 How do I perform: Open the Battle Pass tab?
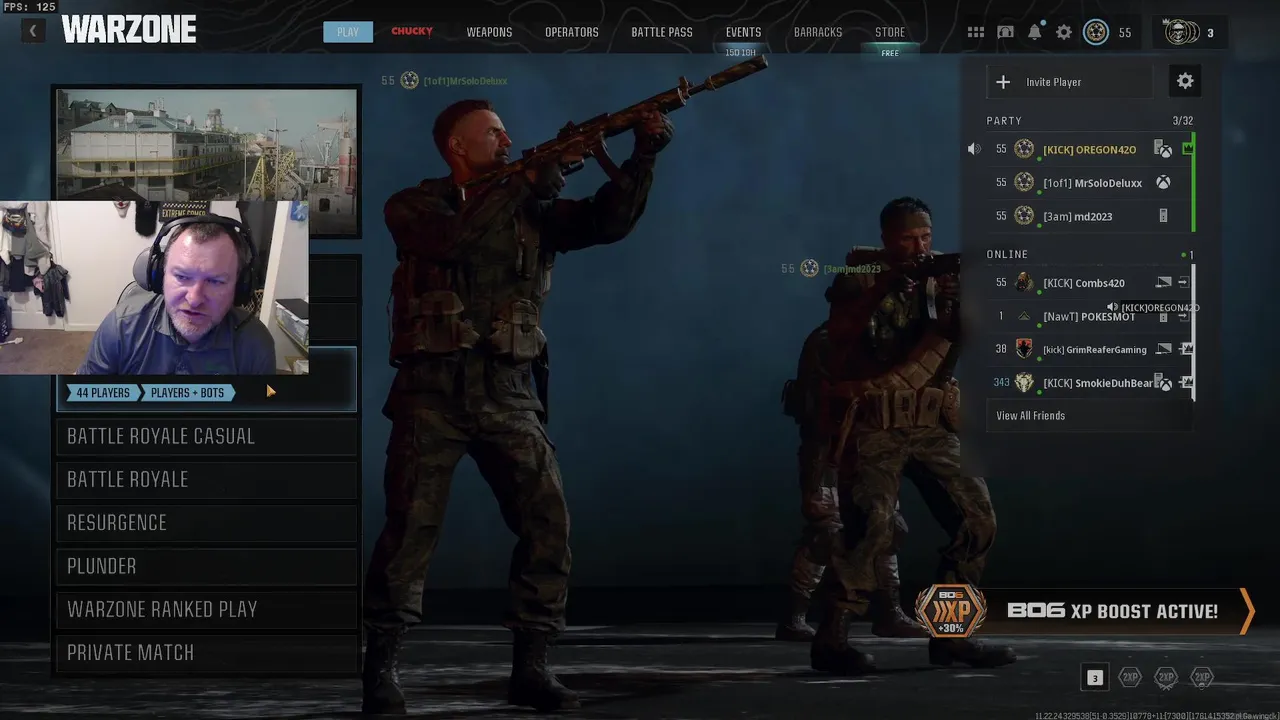tap(662, 32)
